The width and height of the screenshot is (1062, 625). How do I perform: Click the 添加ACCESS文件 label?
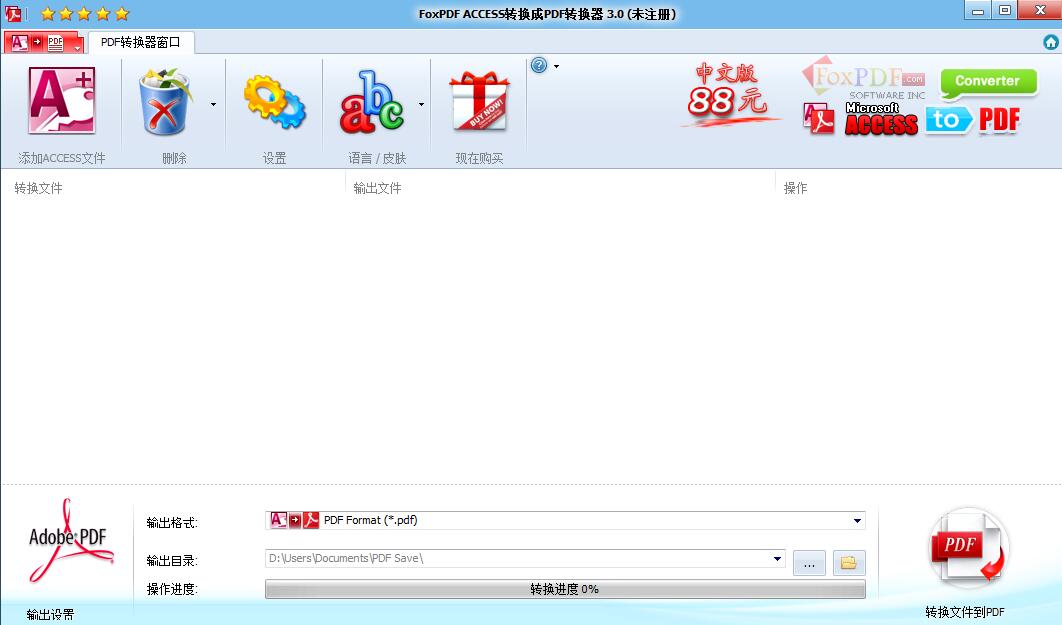[62, 158]
